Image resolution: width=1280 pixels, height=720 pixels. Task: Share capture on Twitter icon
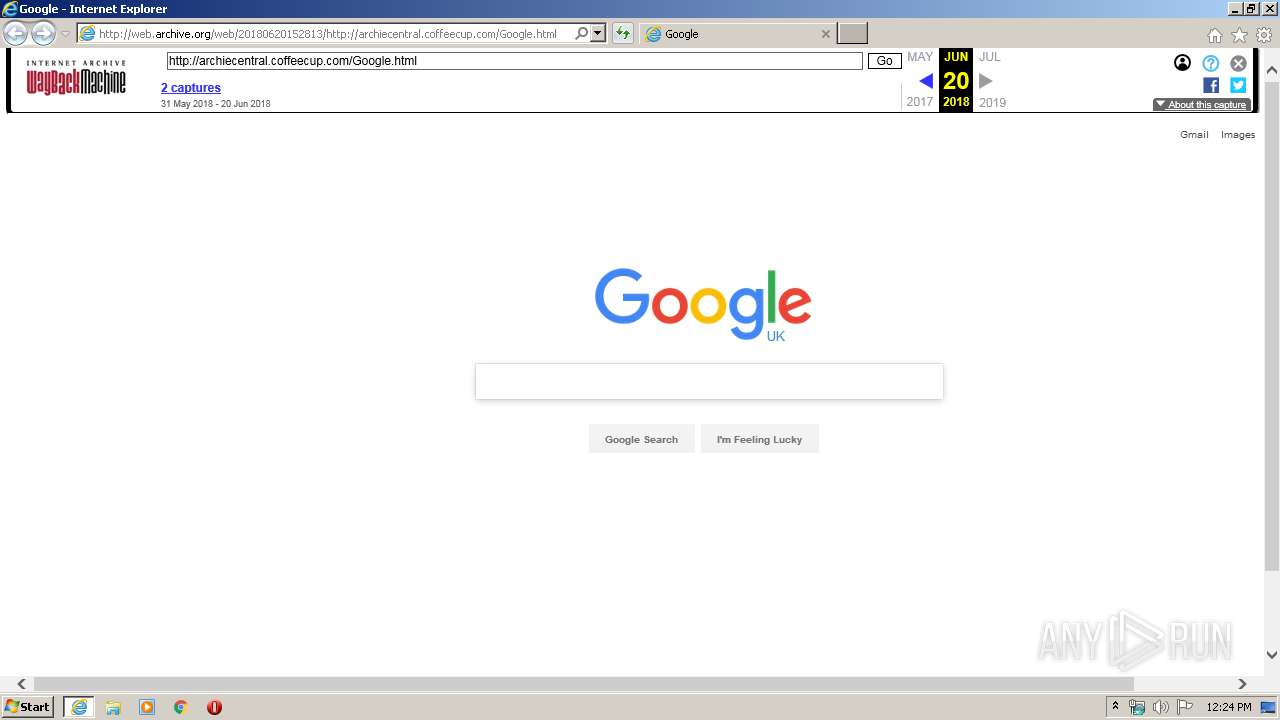click(x=1238, y=86)
